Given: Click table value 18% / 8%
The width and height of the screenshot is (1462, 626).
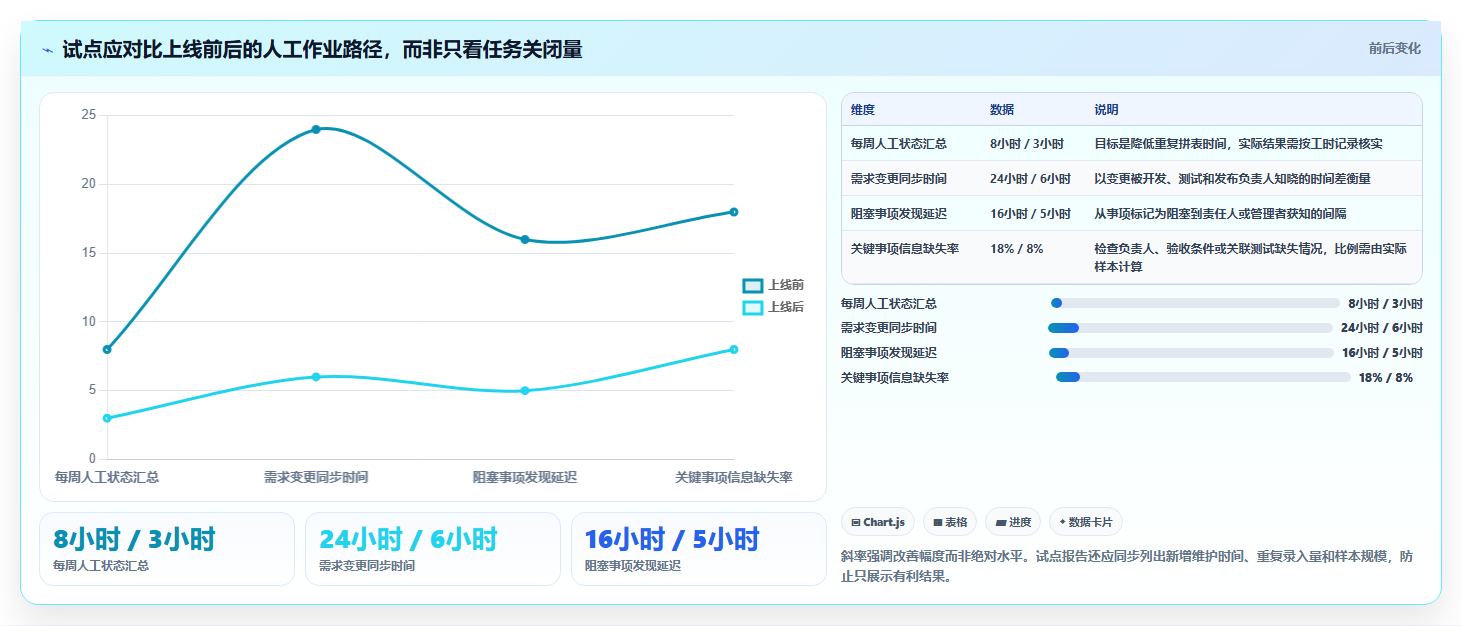Looking at the screenshot, I should (1016, 249).
